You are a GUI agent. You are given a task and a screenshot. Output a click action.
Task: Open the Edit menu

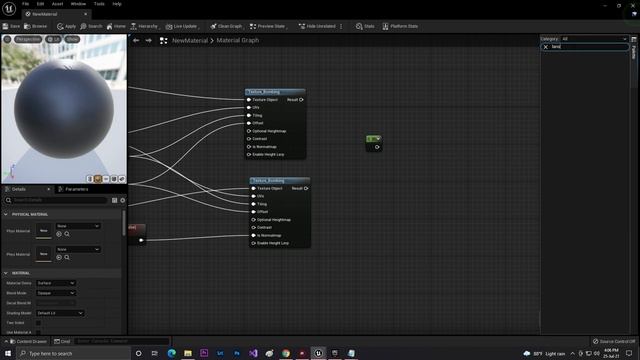click(x=40, y=4)
